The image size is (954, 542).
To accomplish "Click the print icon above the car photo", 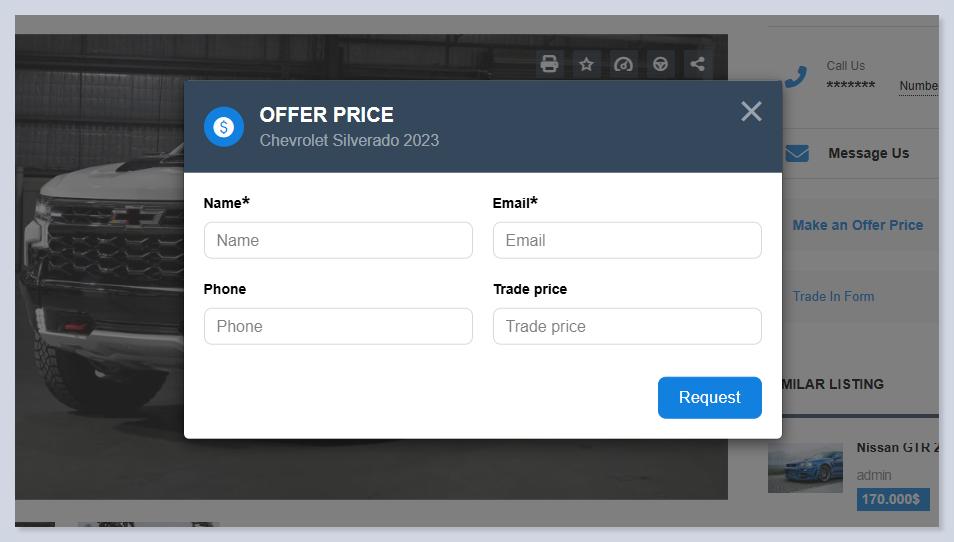I will (549, 64).
